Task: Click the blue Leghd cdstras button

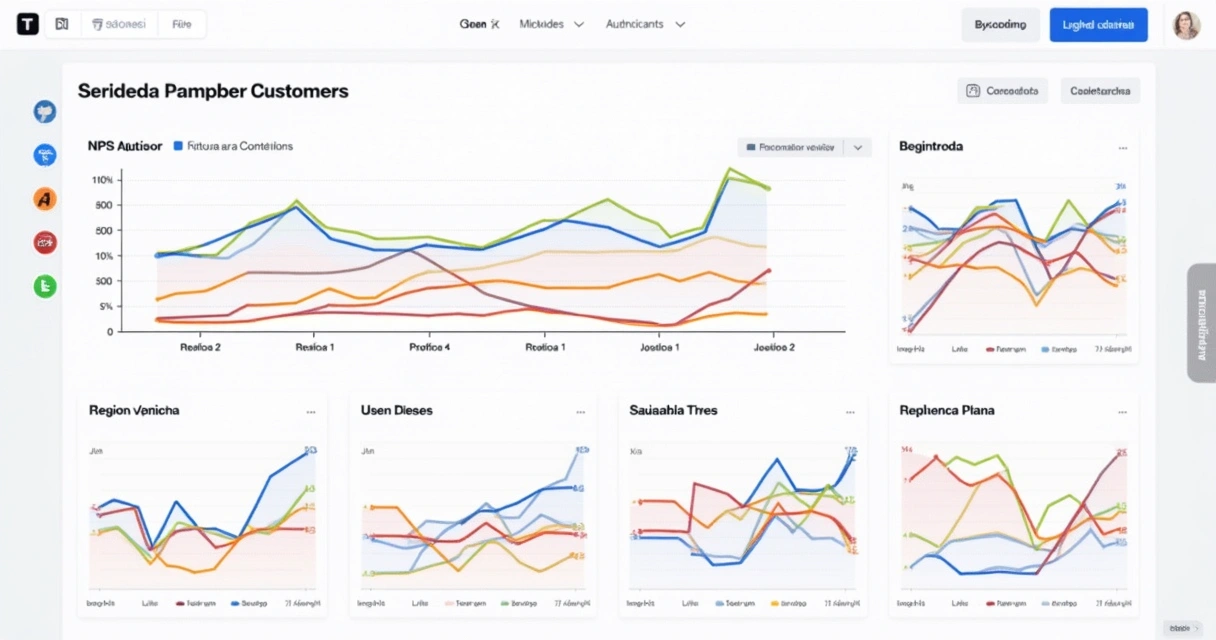Action: [1099, 25]
